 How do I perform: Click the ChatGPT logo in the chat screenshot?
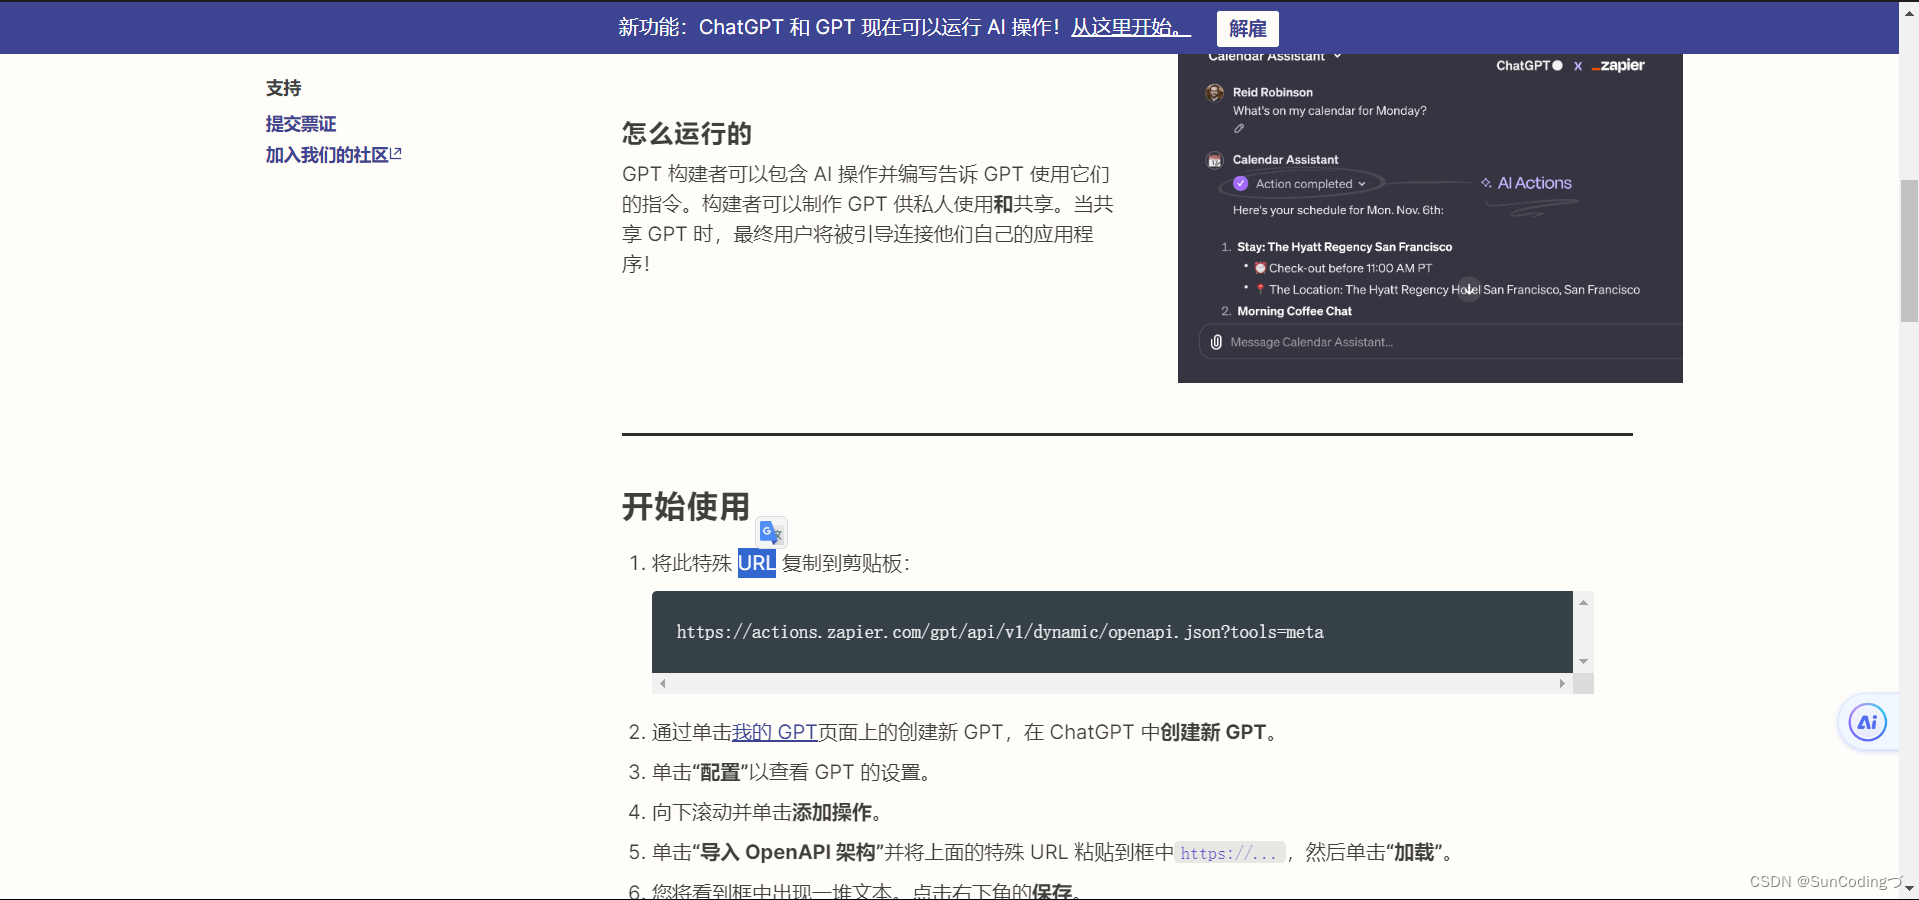coord(1526,65)
